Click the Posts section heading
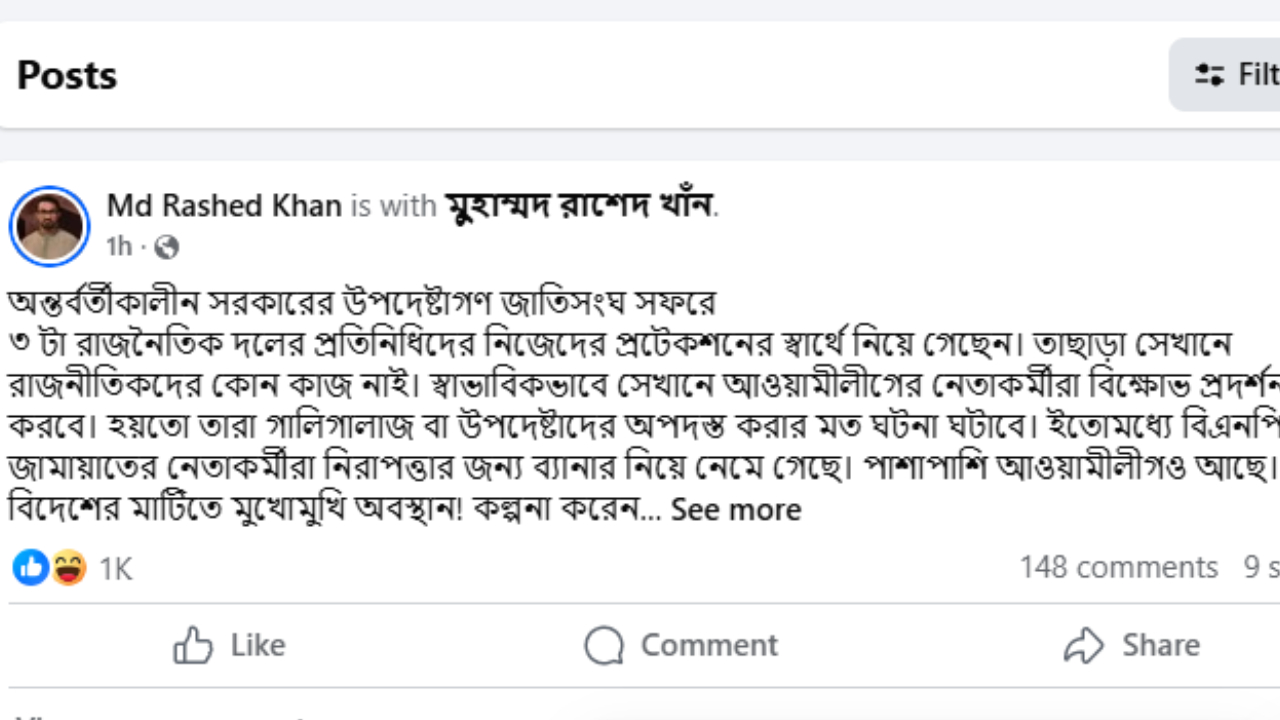The height and width of the screenshot is (720, 1280). pyautogui.click(x=67, y=75)
